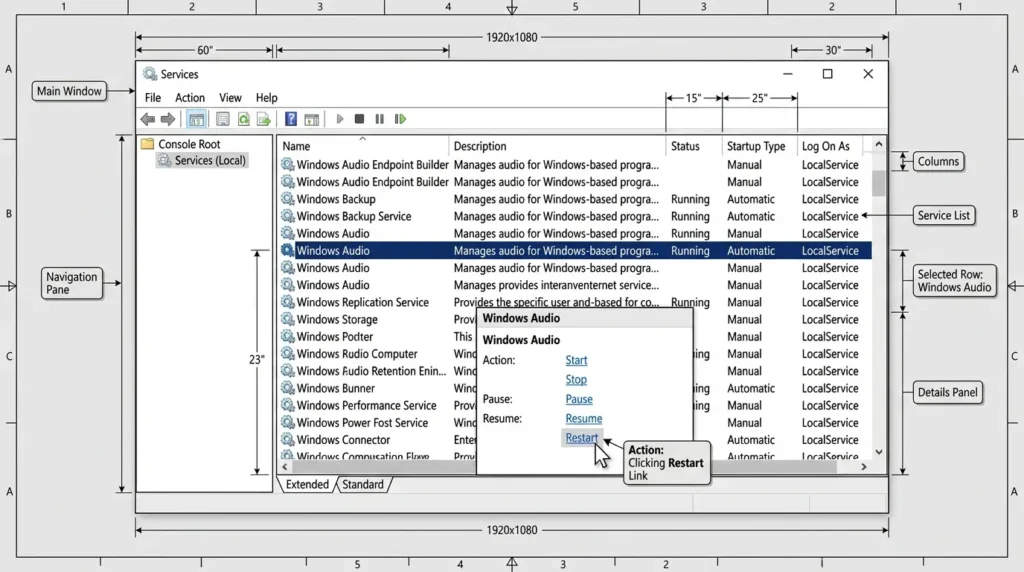1024x572 pixels.
Task: Select Services (Local) in the navigation tree
Action: (210, 161)
